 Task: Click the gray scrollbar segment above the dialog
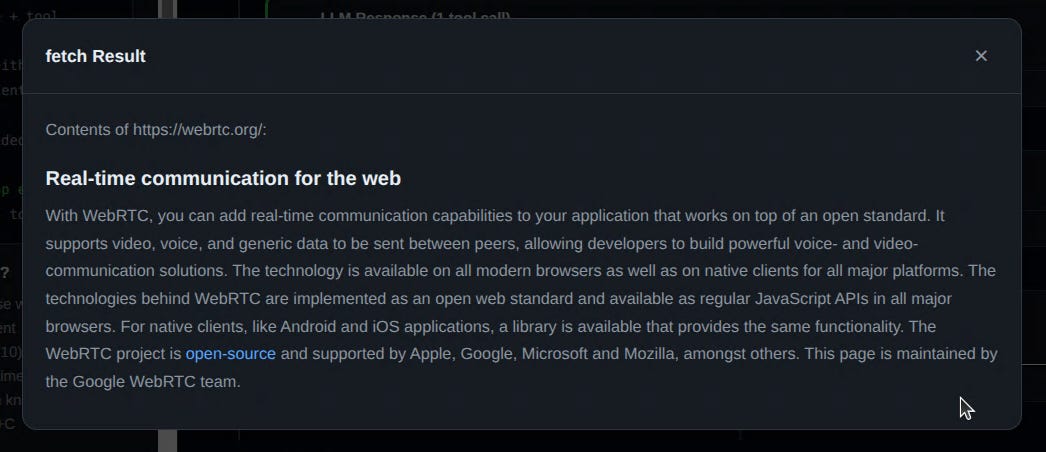click(x=168, y=9)
